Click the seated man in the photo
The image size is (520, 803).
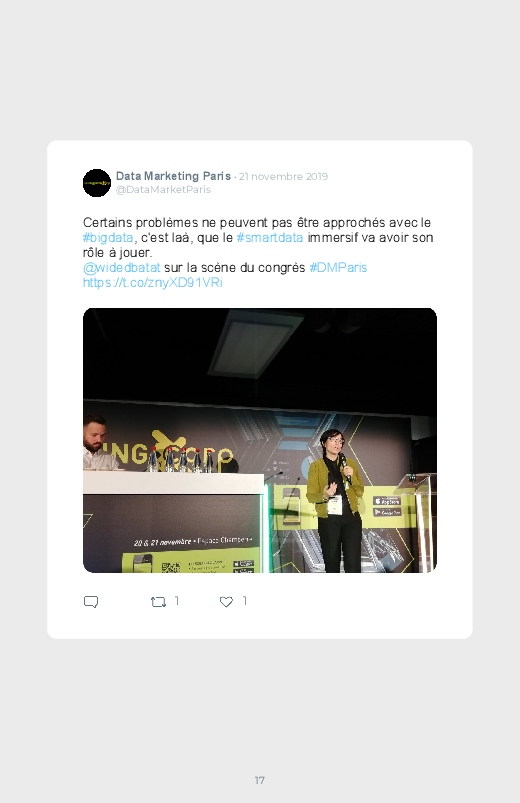(99, 443)
